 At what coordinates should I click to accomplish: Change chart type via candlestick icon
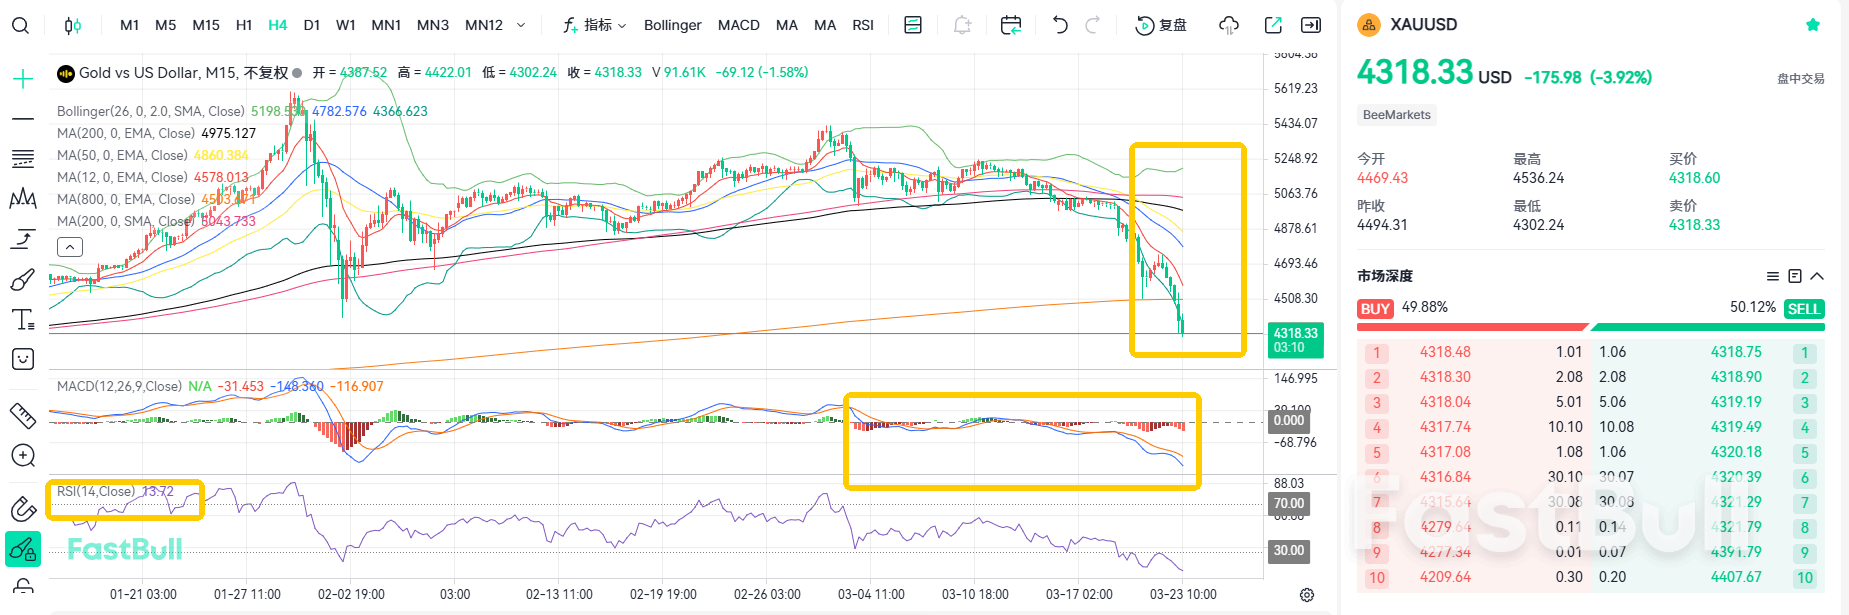pos(73,25)
